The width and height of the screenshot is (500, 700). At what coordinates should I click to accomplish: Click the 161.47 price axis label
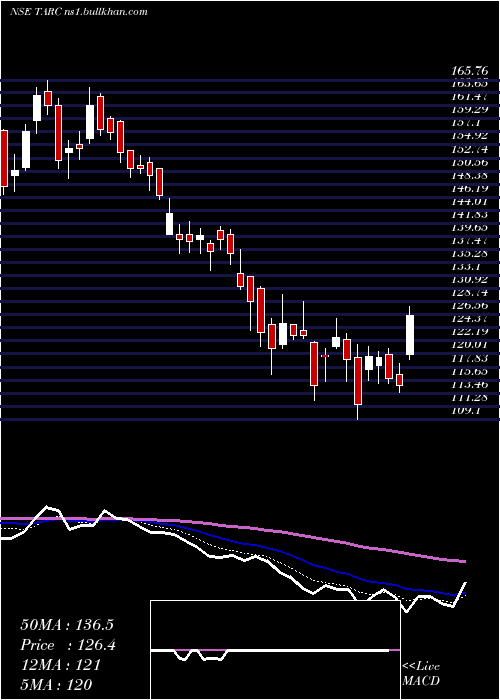[x=470, y=96]
